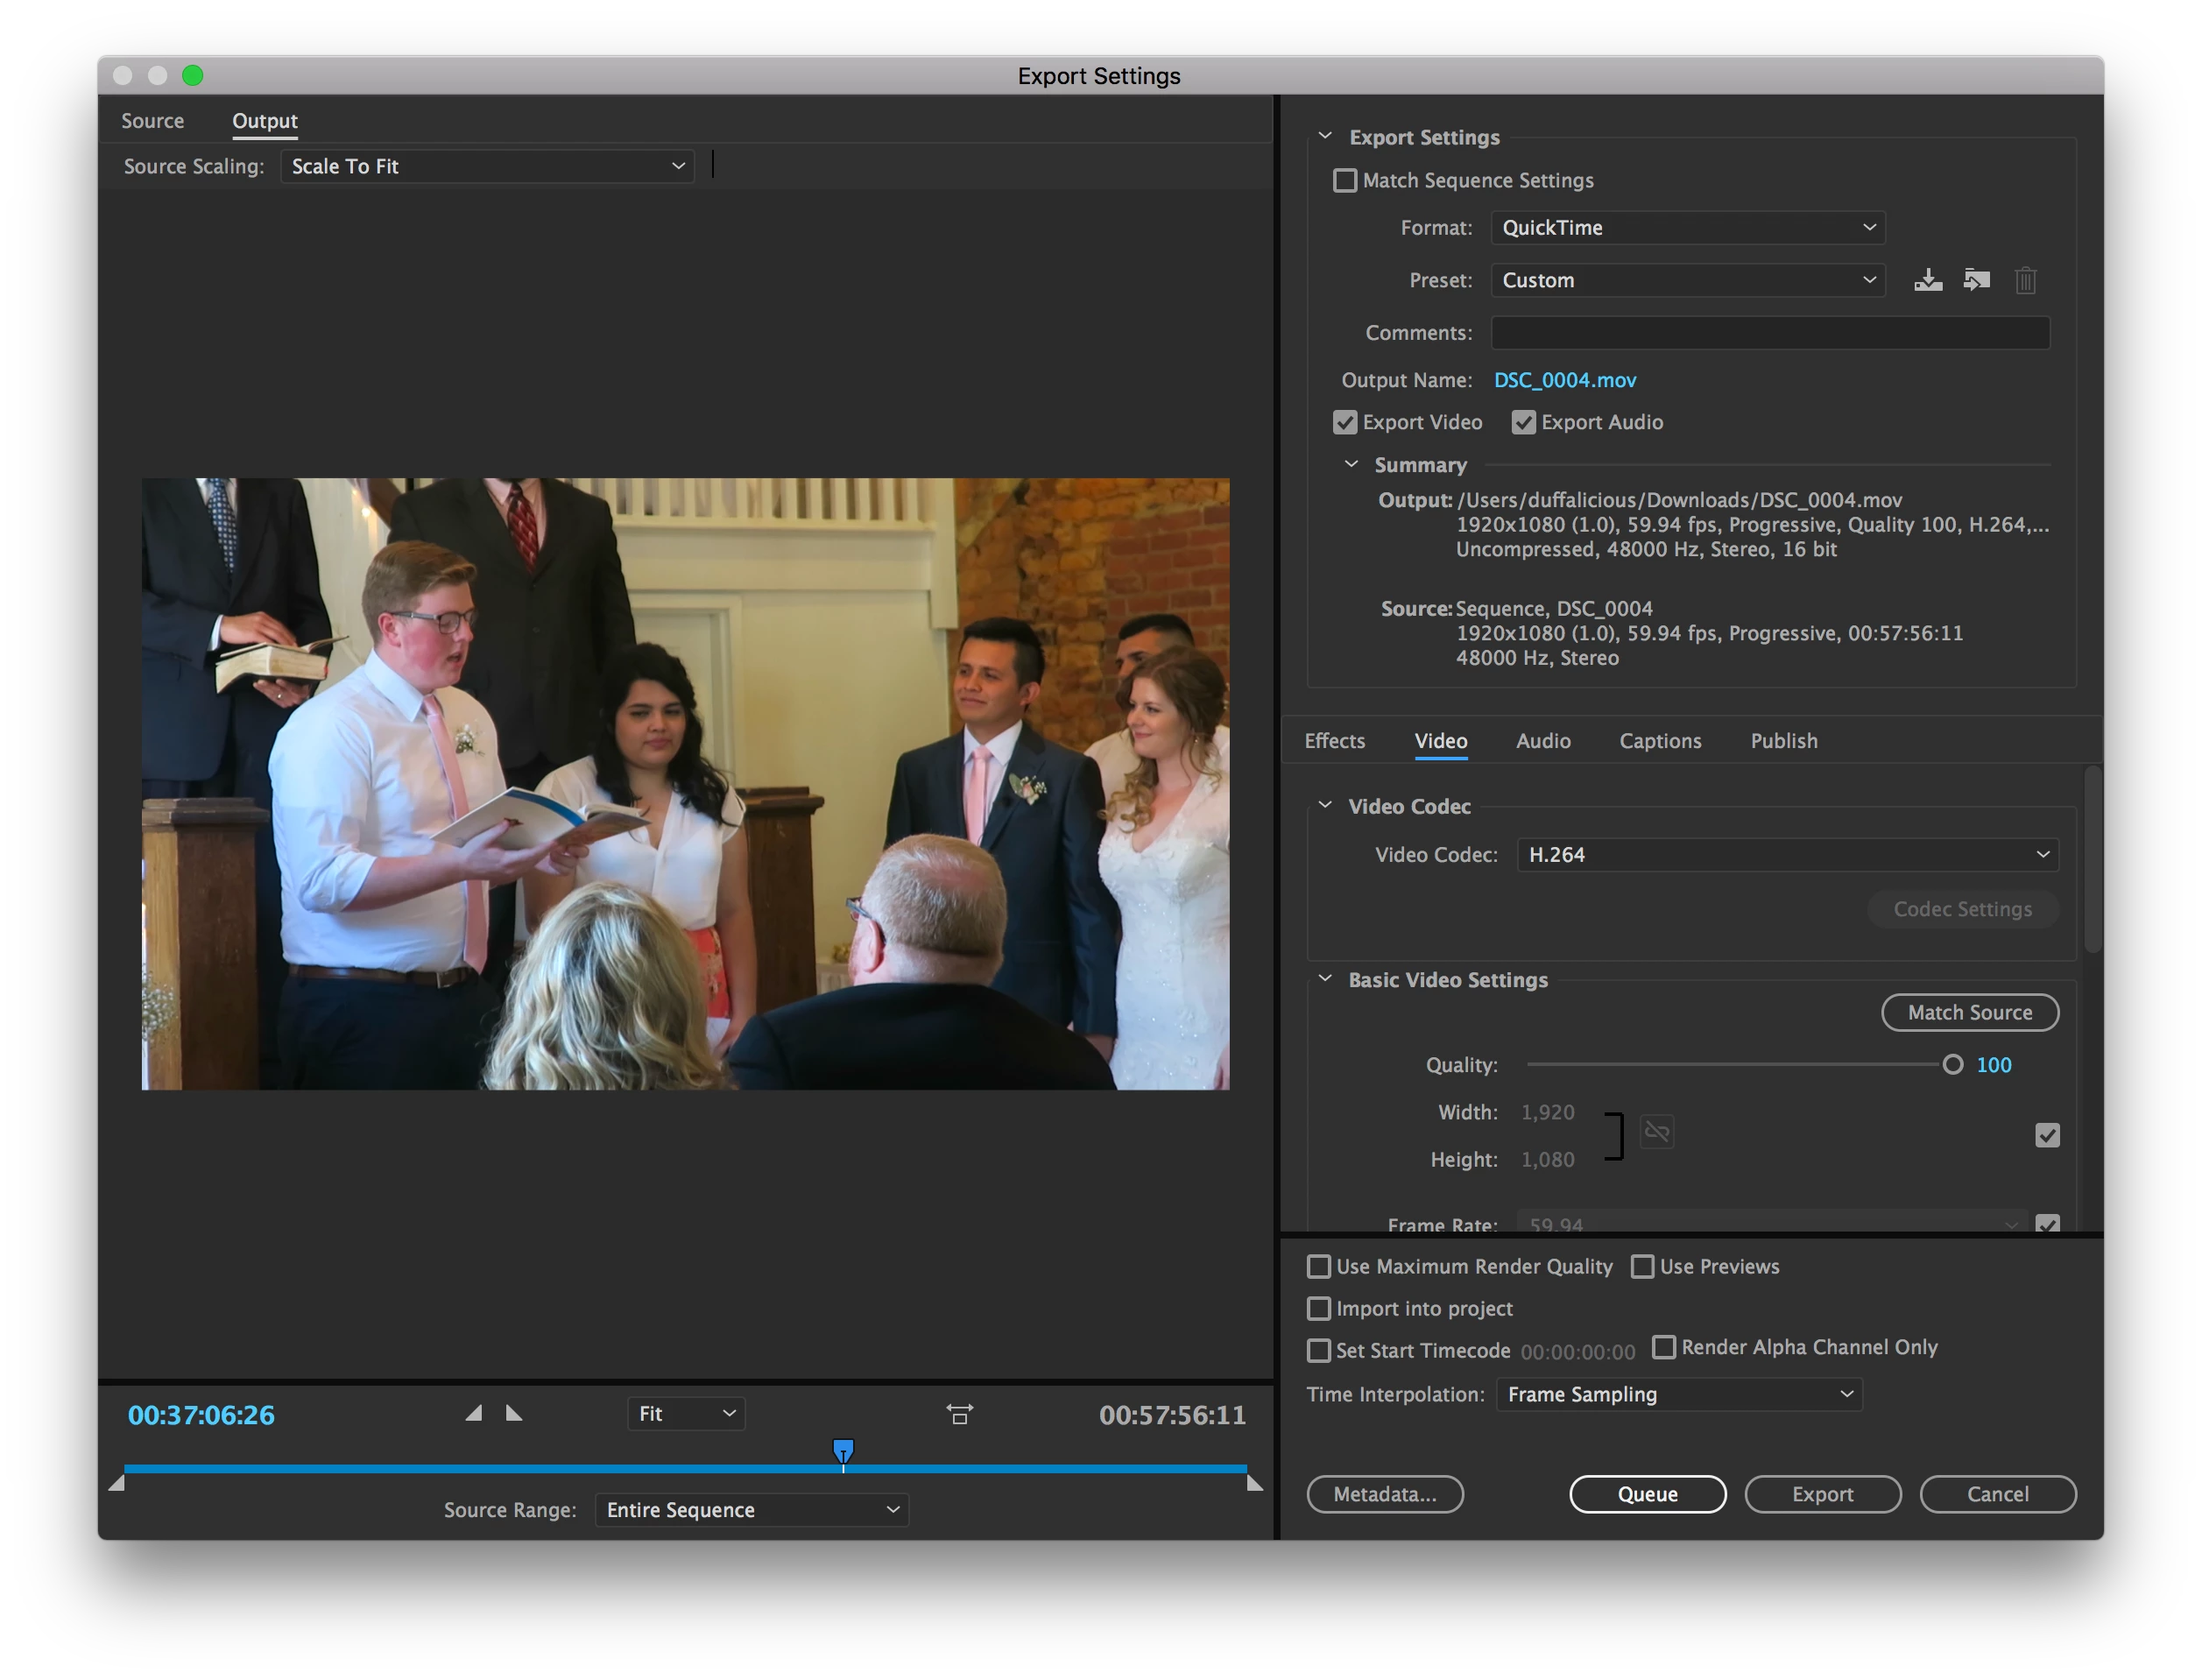Open the Video Codec H.264 dropdown
Screen dimensions: 2202x1680
click(x=1787, y=855)
